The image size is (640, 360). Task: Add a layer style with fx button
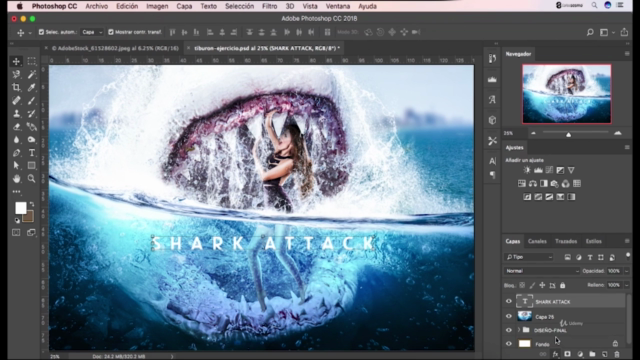[555, 354]
